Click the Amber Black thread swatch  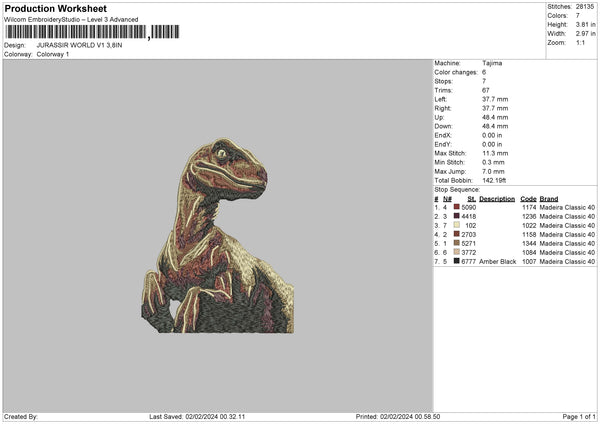point(457,261)
